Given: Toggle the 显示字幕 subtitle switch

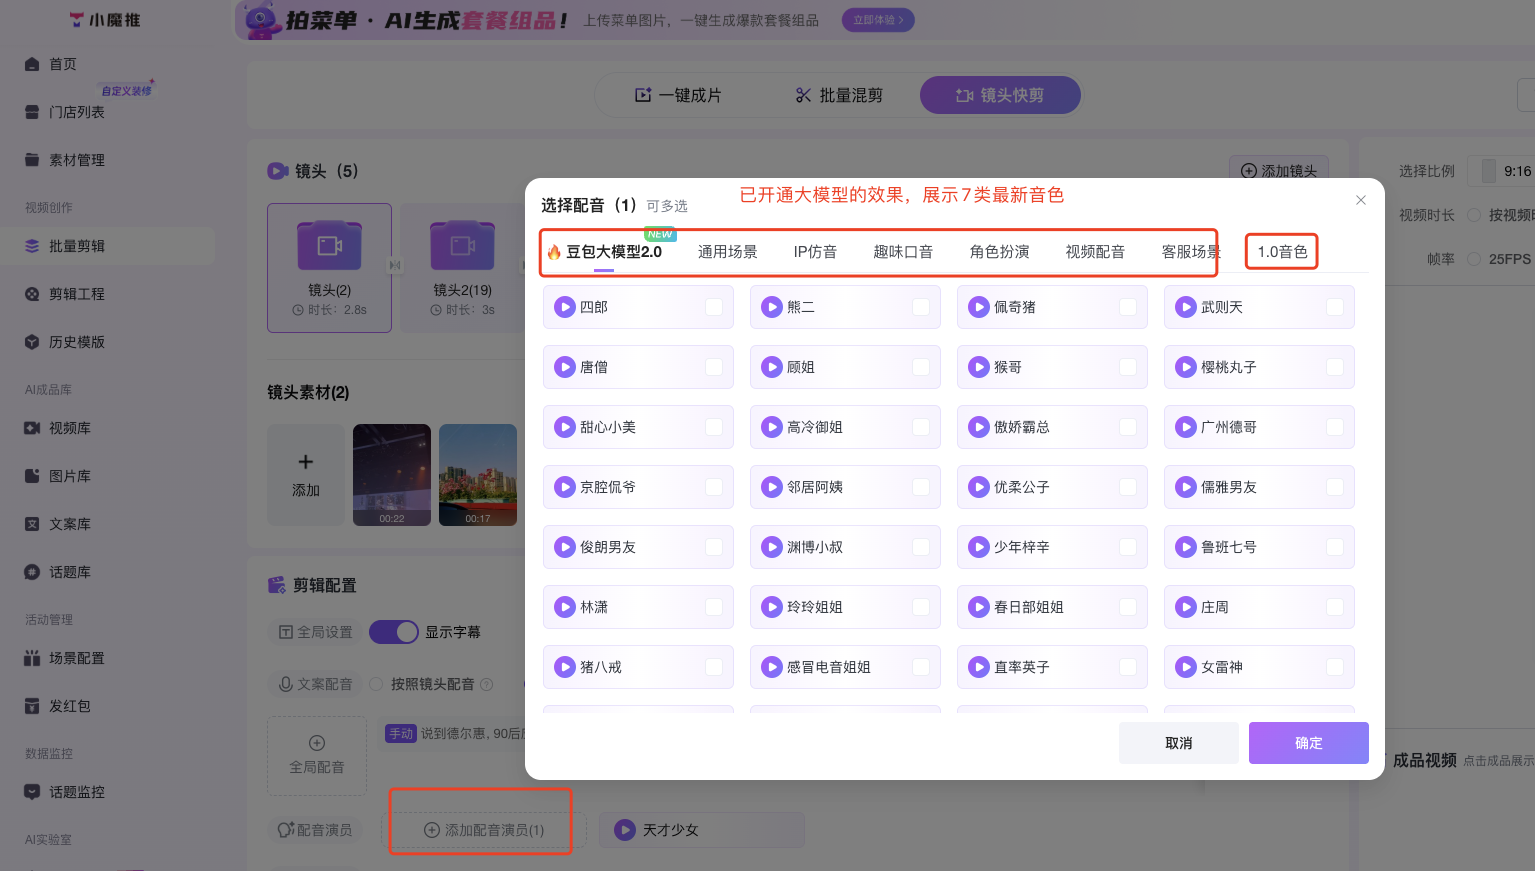Looking at the screenshot, I should [394, 631].
